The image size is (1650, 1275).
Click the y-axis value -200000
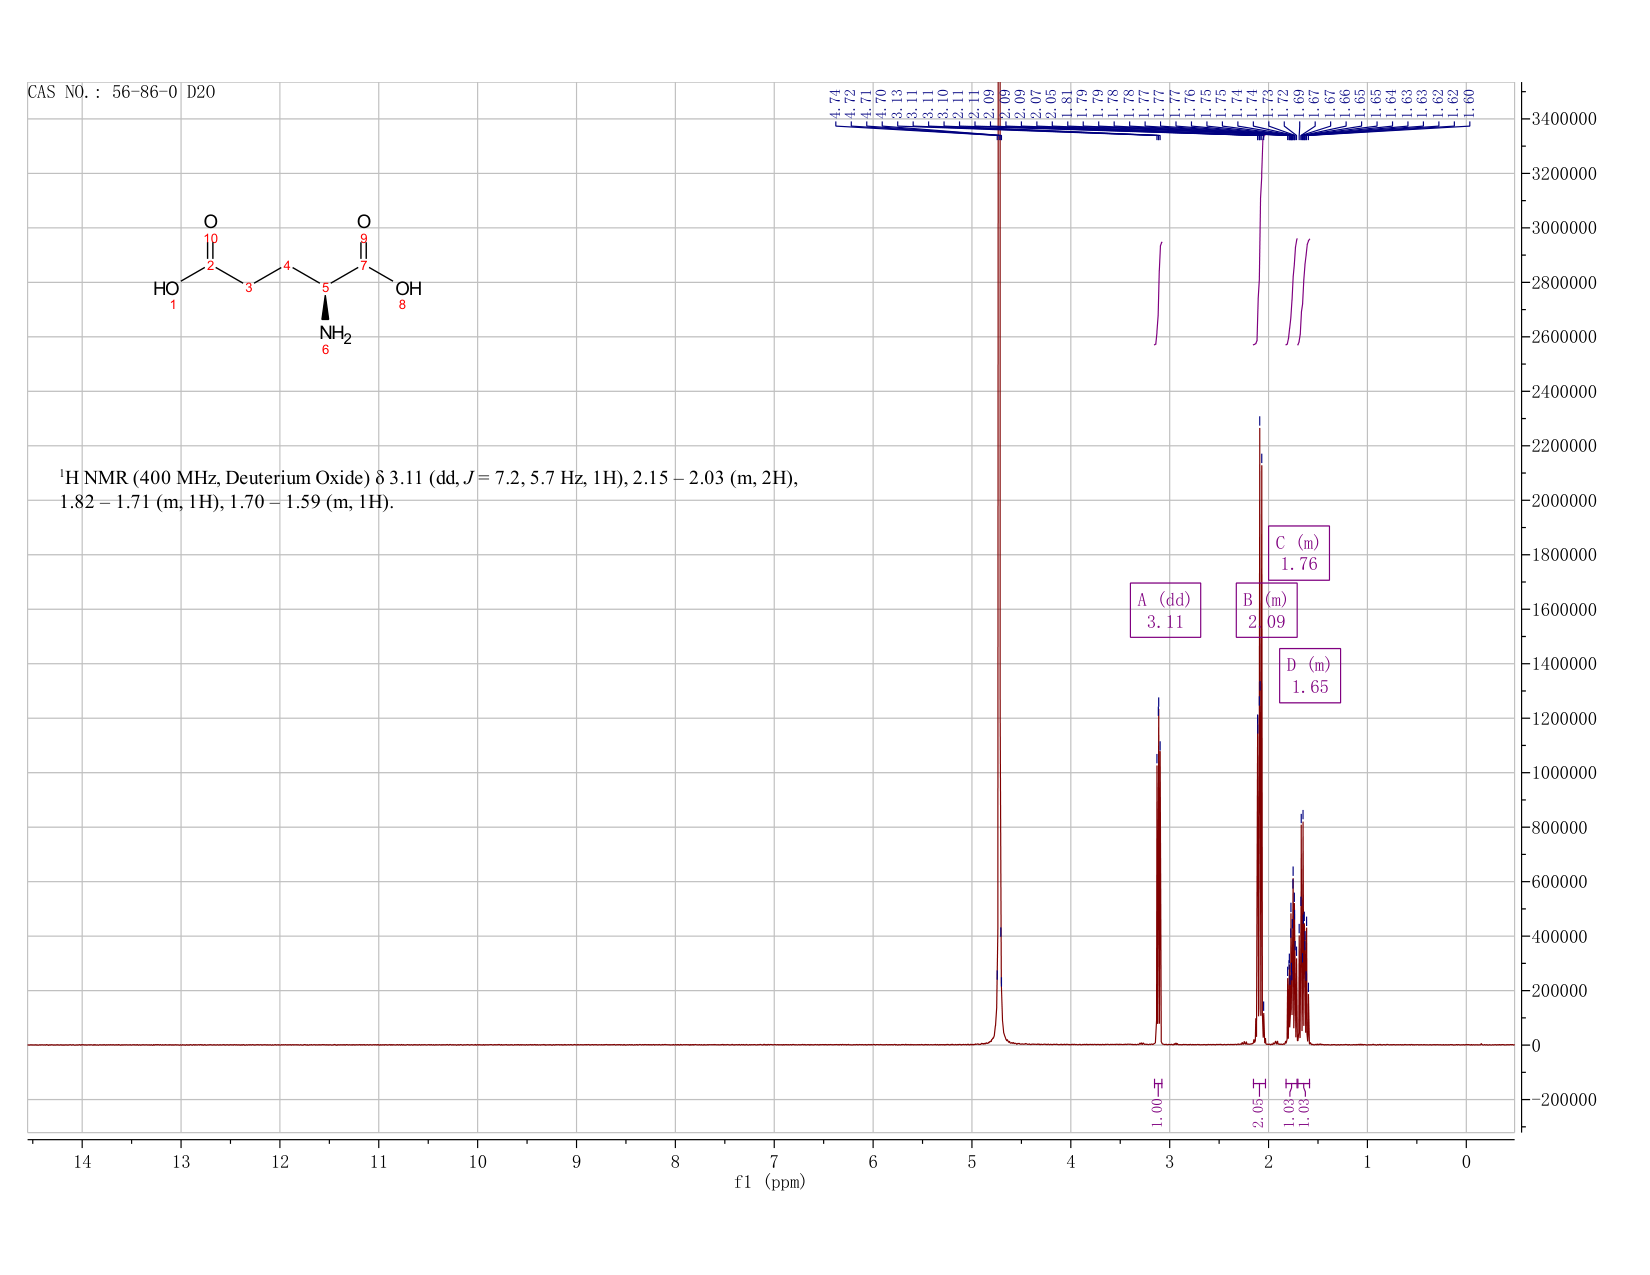[1563, 1100]
